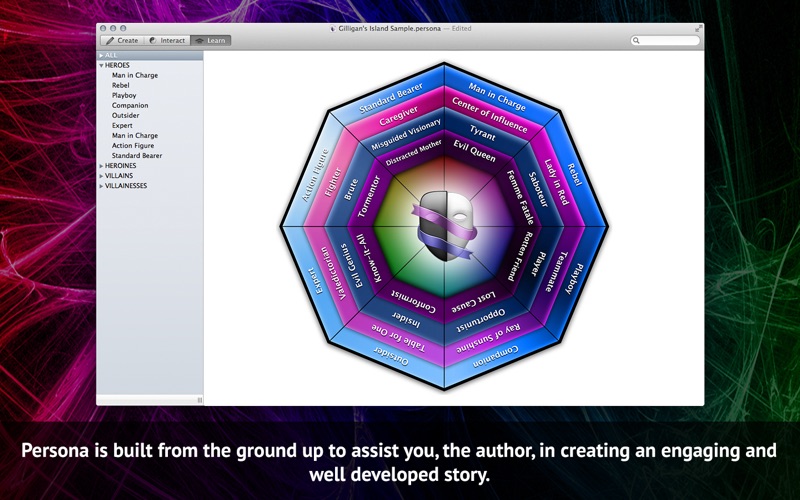Expand the HEROINES group

[101, 165]
